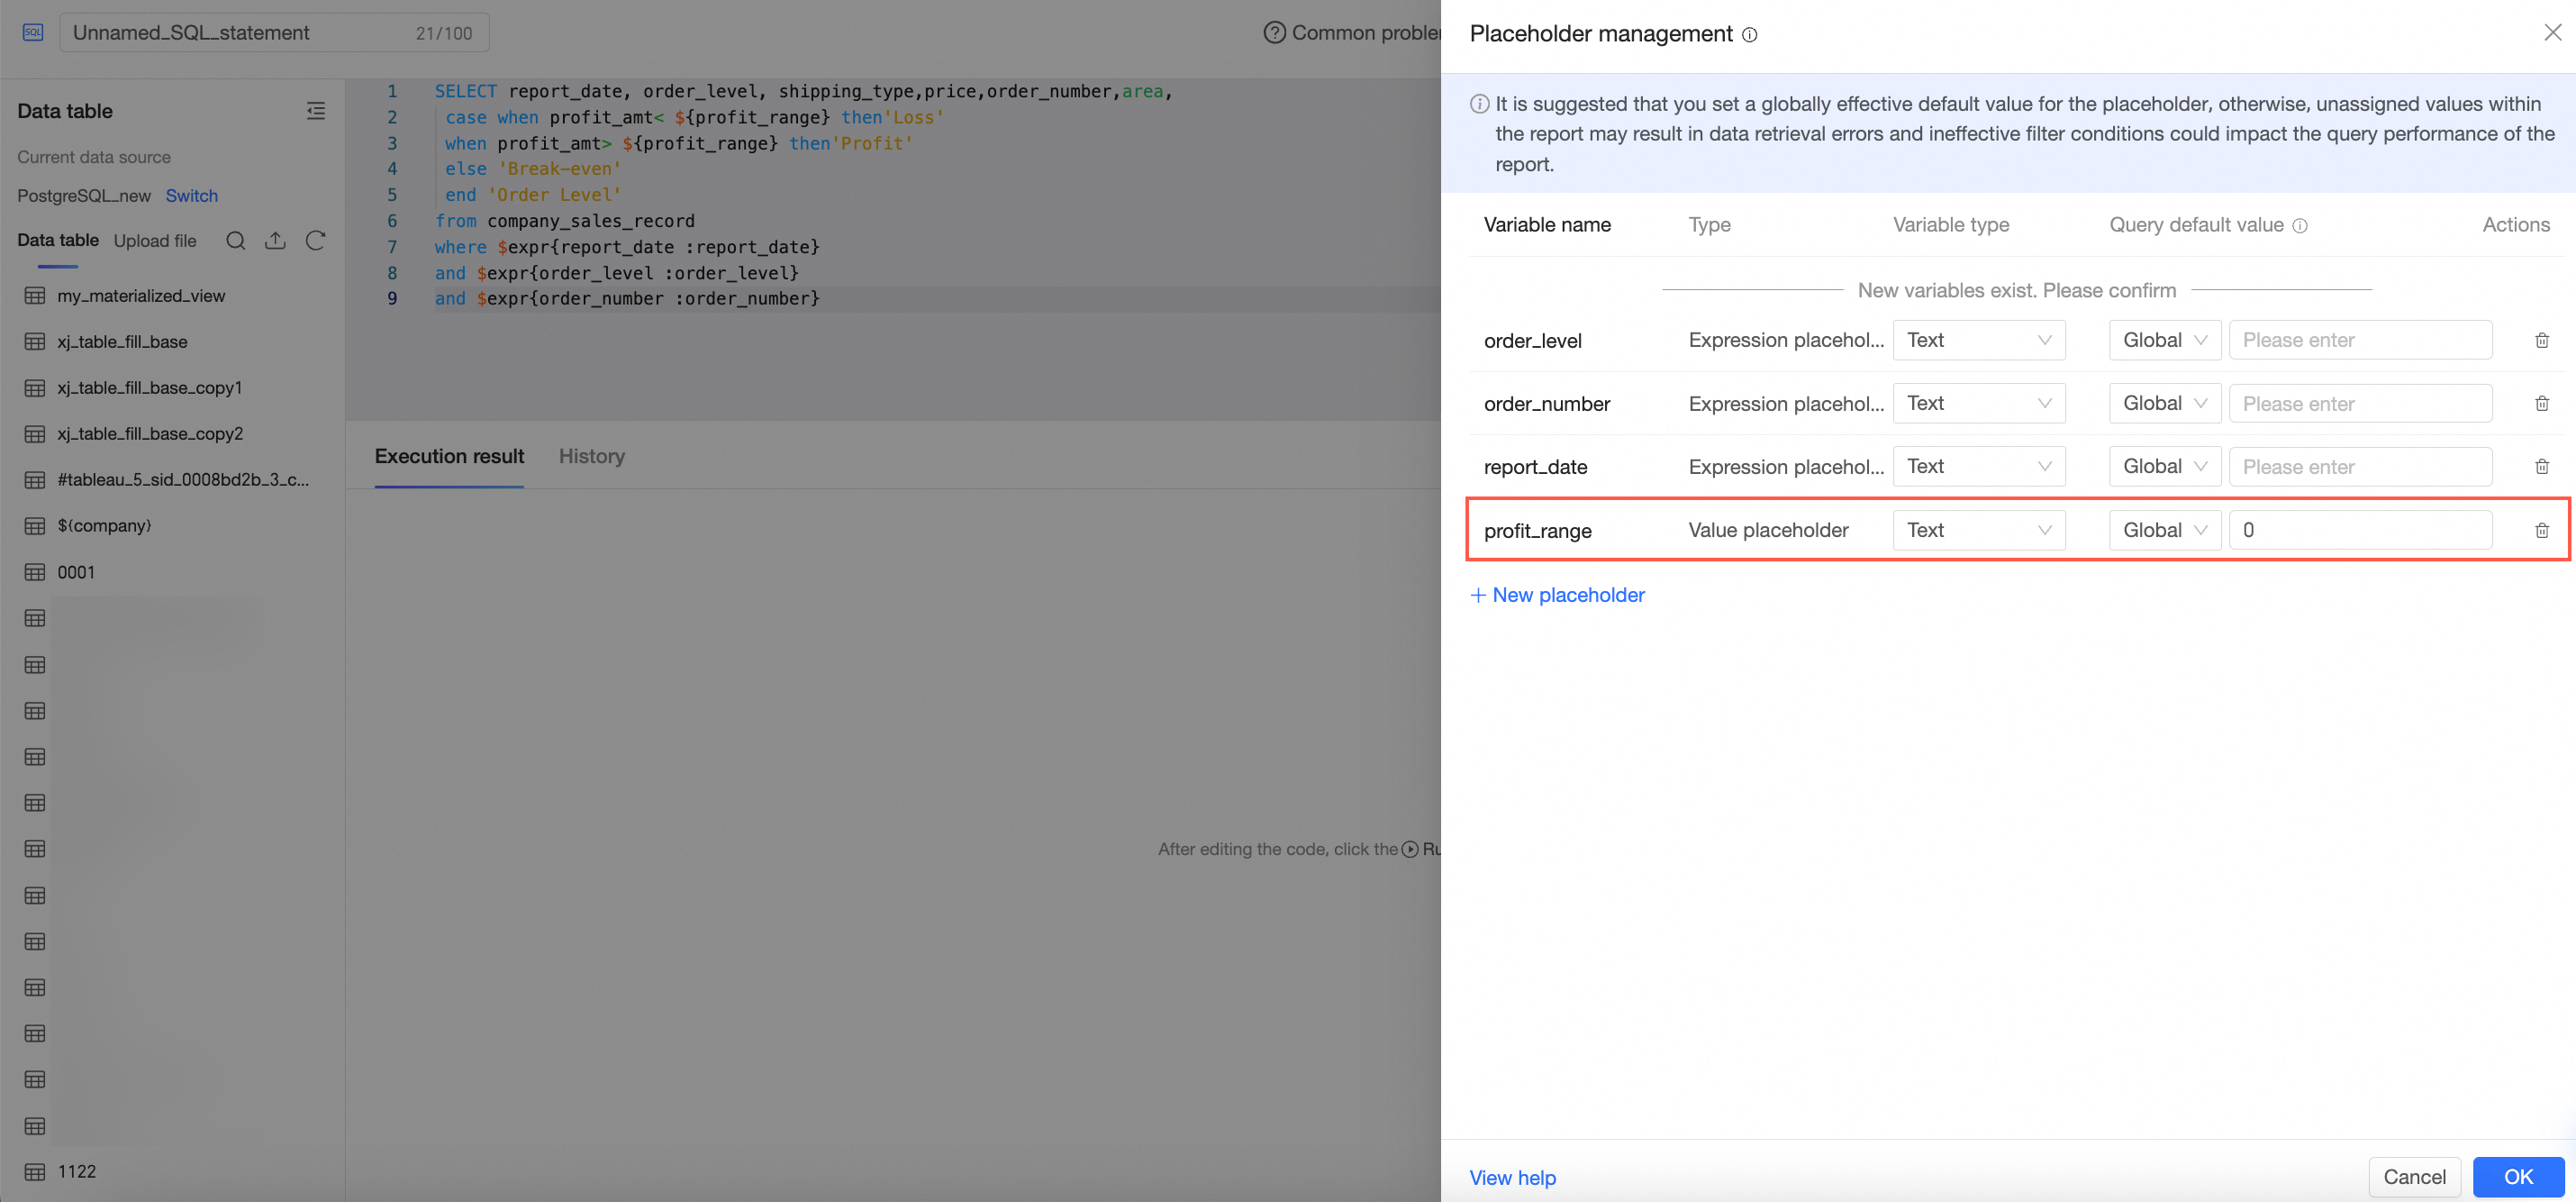Add a New placeholder

1557,595
